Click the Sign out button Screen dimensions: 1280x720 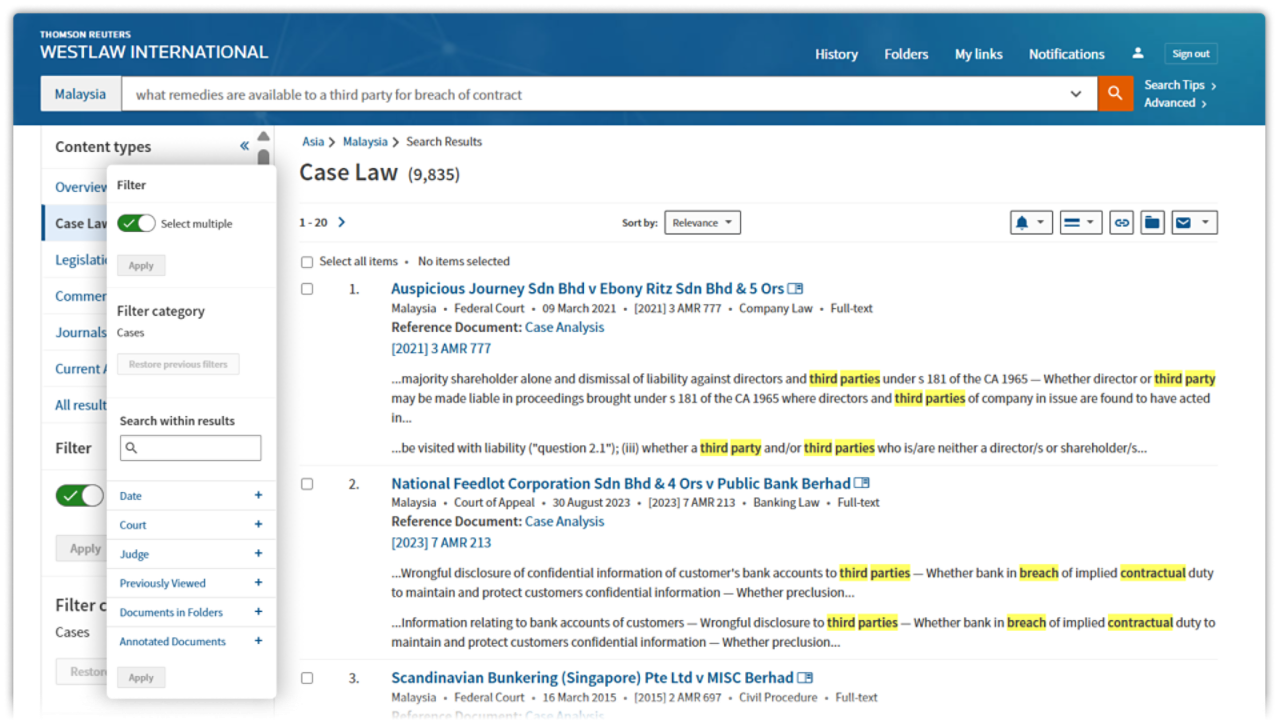(x=1190, y=54)
